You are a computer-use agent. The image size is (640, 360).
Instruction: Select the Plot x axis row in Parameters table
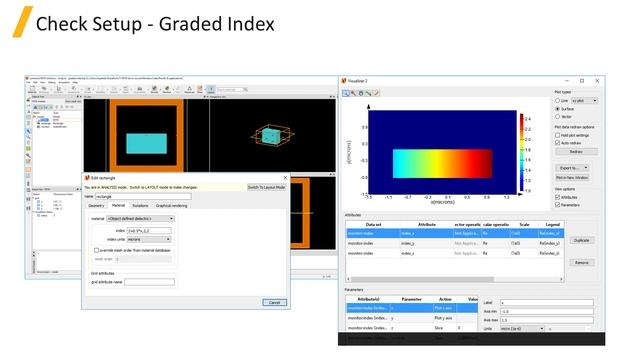pos(411,308)
